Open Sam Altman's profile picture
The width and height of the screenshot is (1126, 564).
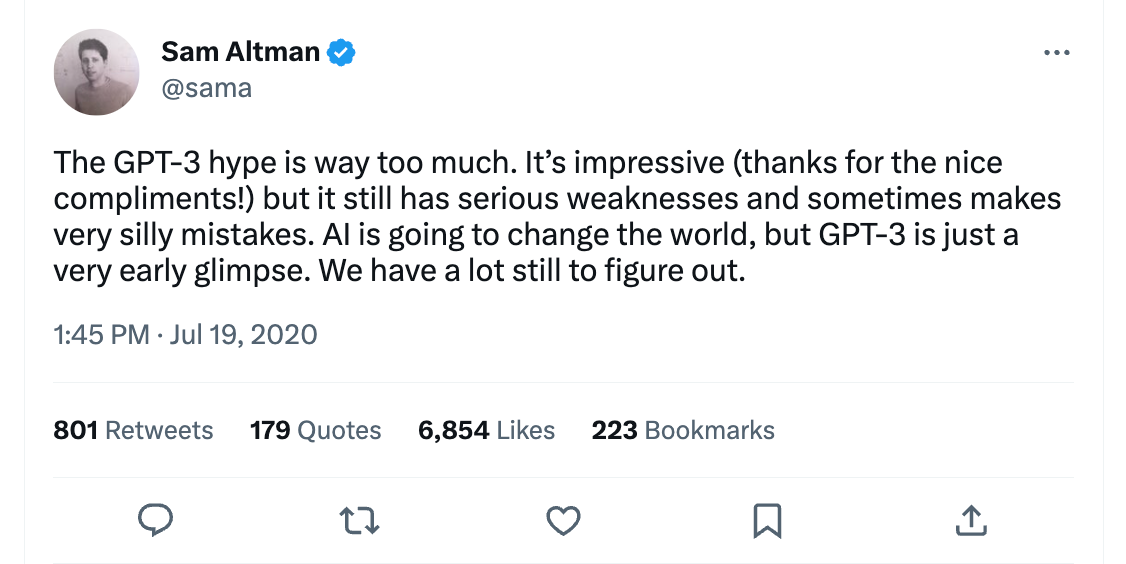coord(95,71)
